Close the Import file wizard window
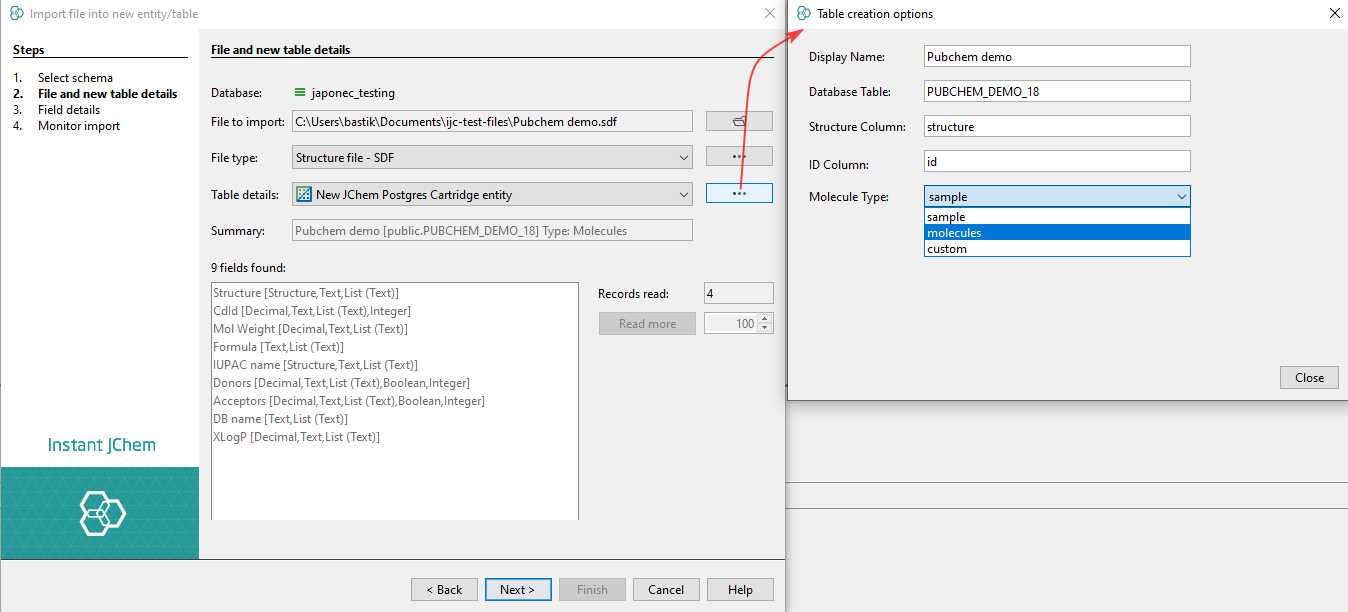The height and width of the screenshot is (612, 1348). click(x=770, y=13)
